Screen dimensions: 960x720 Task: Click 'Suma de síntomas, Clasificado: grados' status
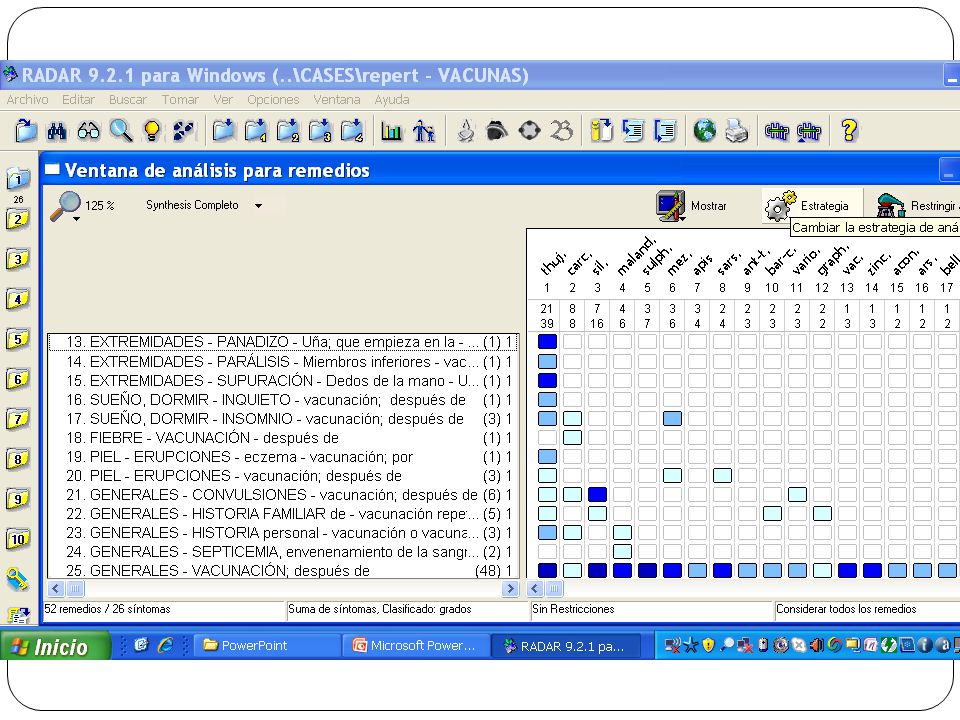click(407, 609)
